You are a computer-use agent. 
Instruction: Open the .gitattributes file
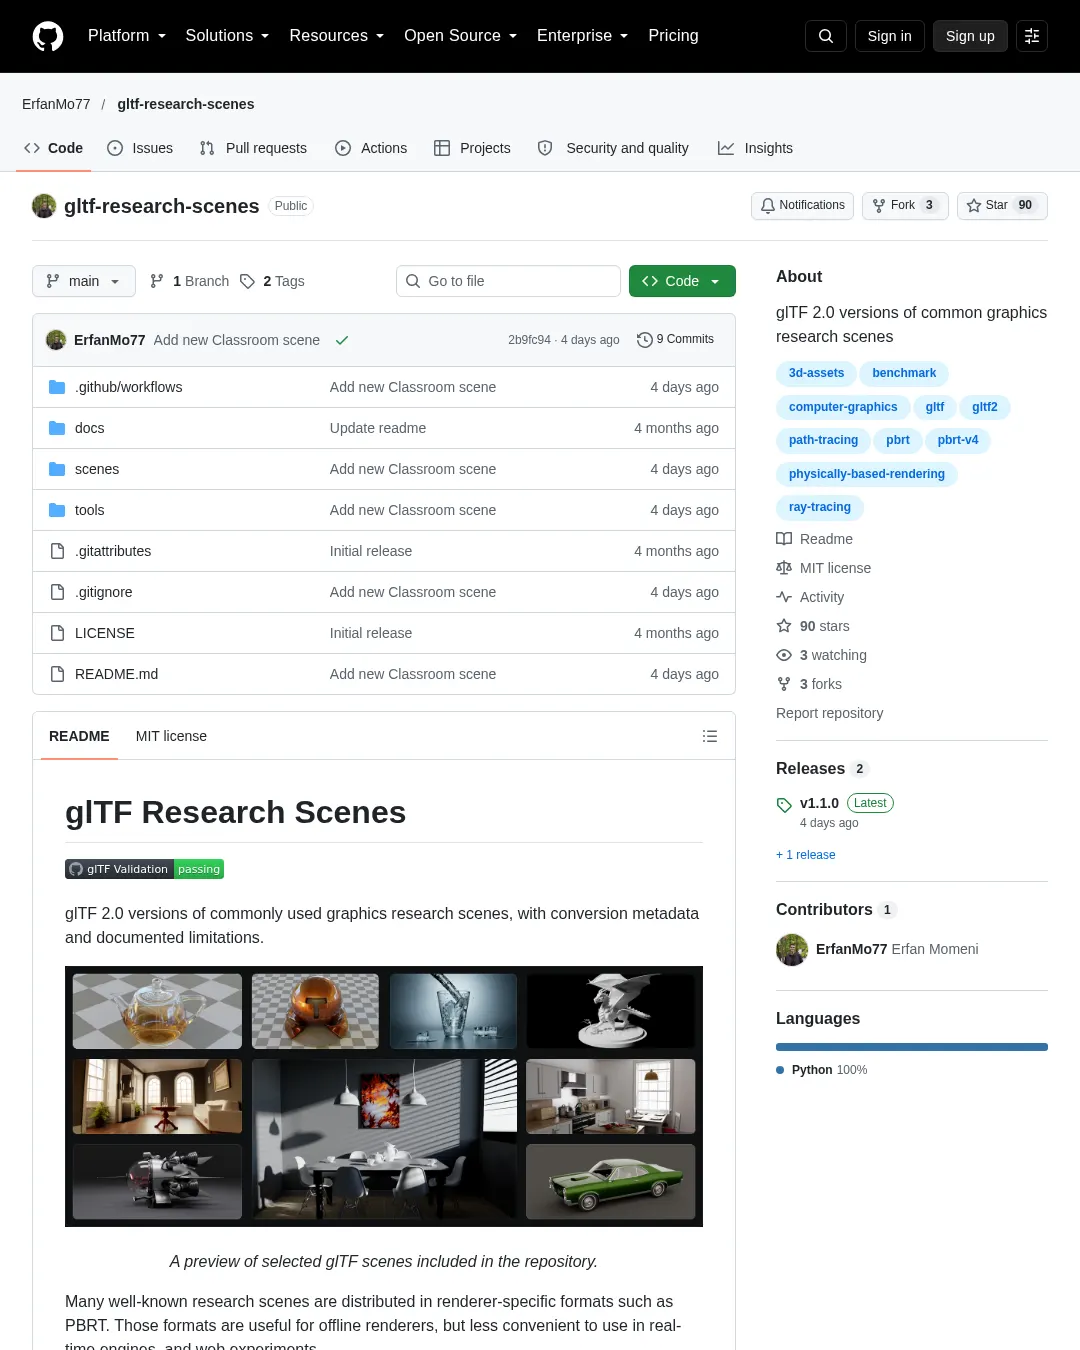[113, 551]
